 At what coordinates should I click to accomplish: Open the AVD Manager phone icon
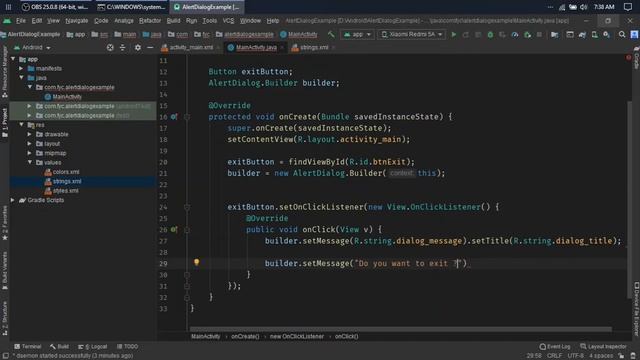pyautogui.click(x=594, y=35)
